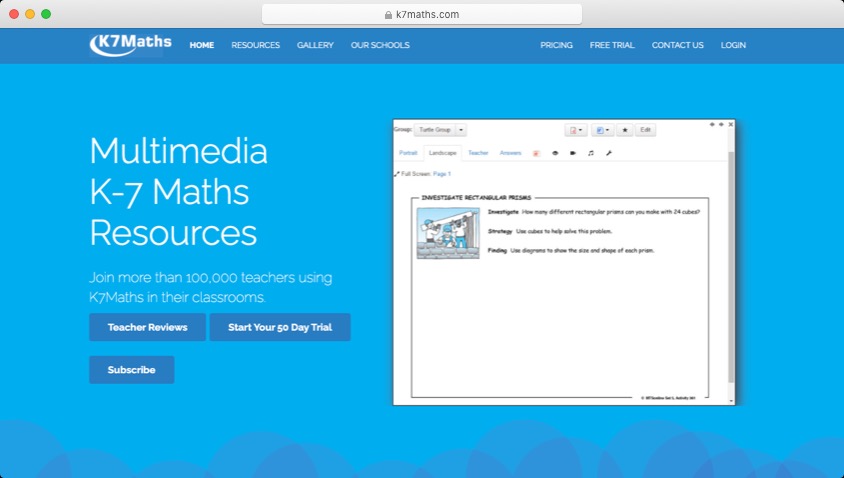Switch to the Teacher tab
The width and height of the screenshot is (844, 478).
click(x=478, y=153)
